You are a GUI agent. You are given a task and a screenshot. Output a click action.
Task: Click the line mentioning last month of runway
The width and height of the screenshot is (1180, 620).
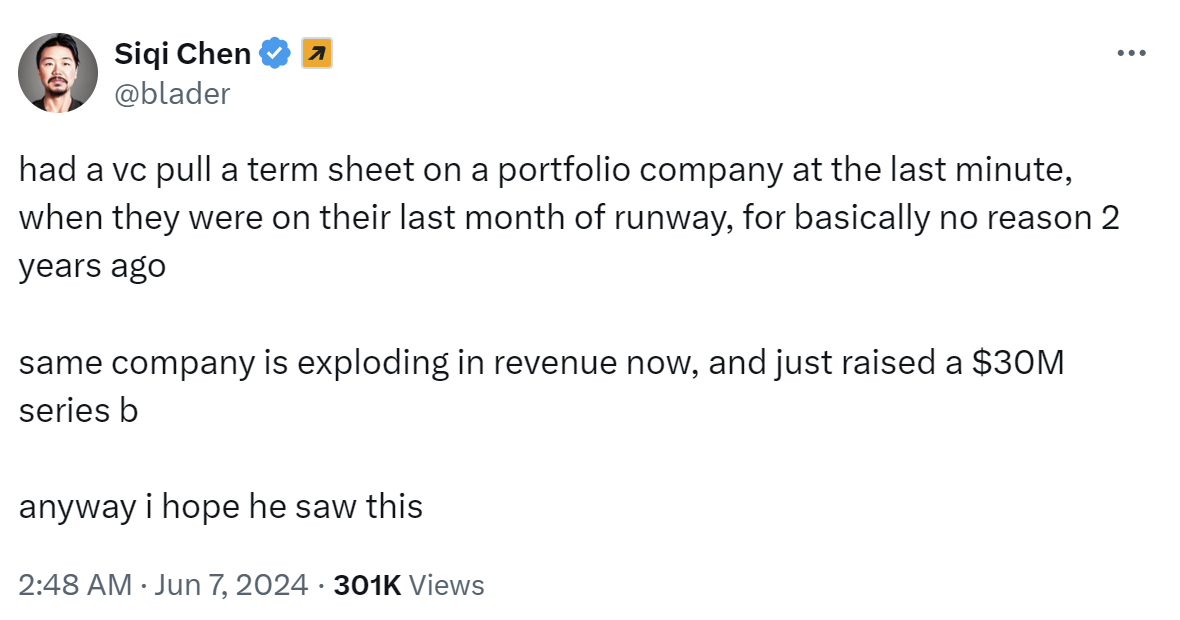[400, 219]
